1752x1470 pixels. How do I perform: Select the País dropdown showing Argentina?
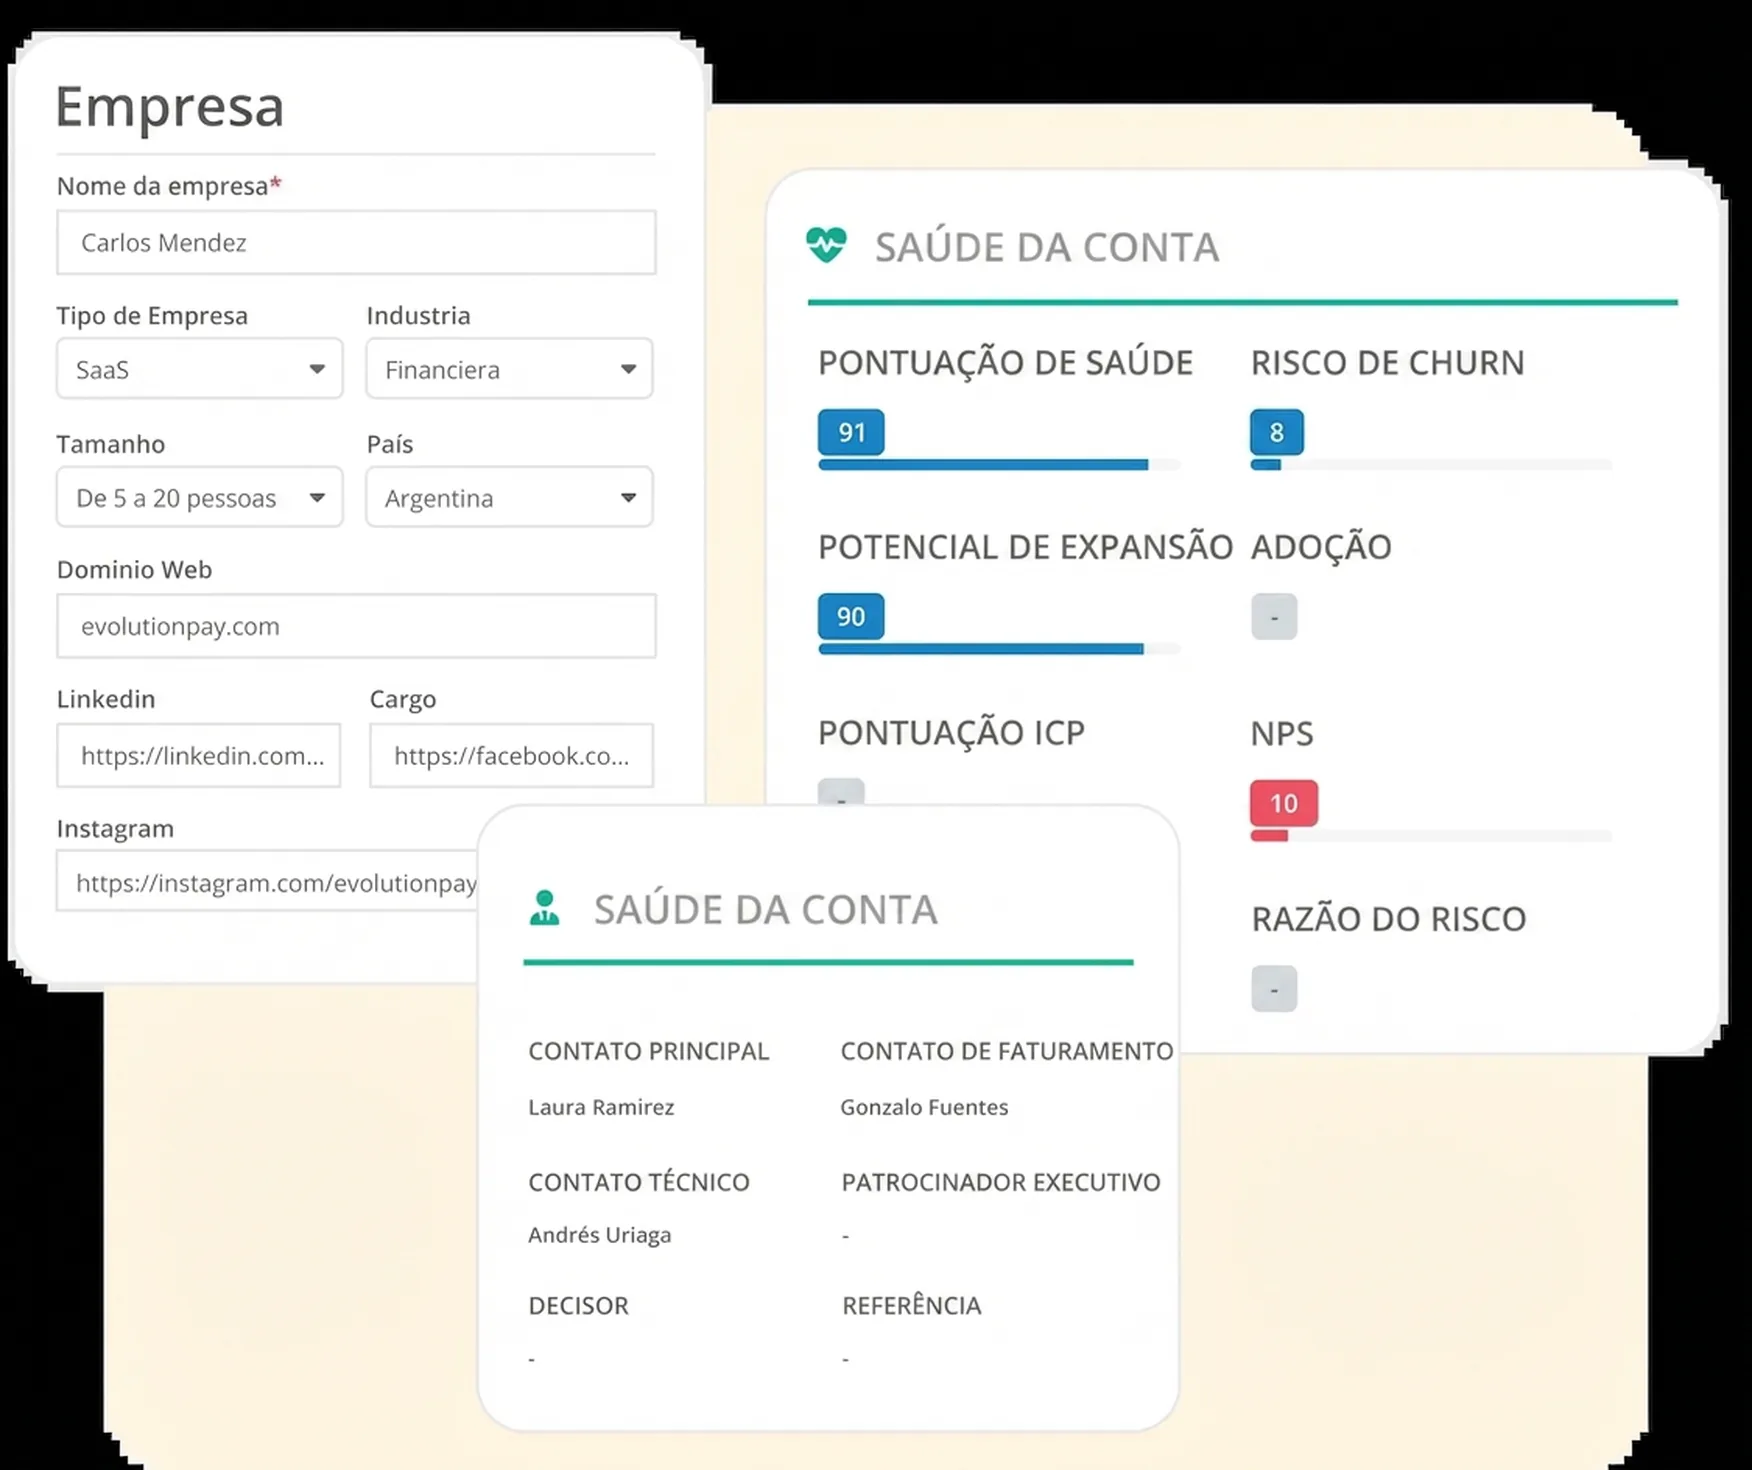point(509,497)
